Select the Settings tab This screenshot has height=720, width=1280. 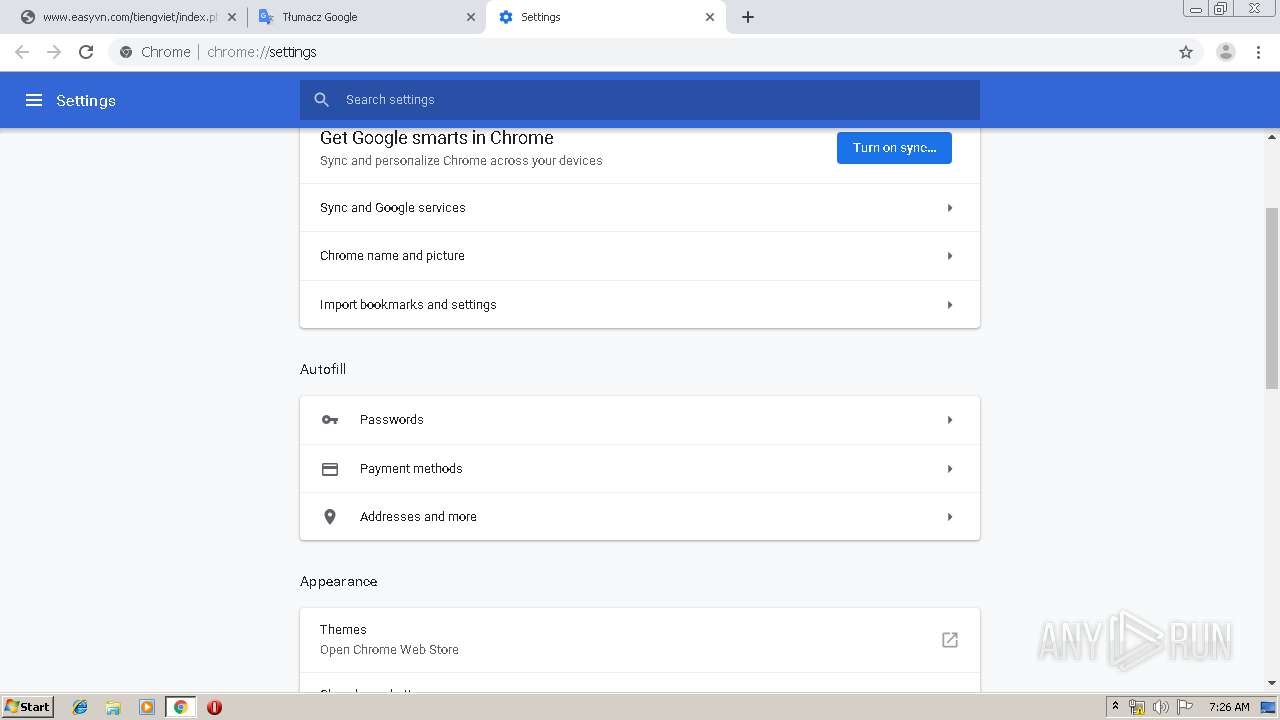click(x=605, y=17)
